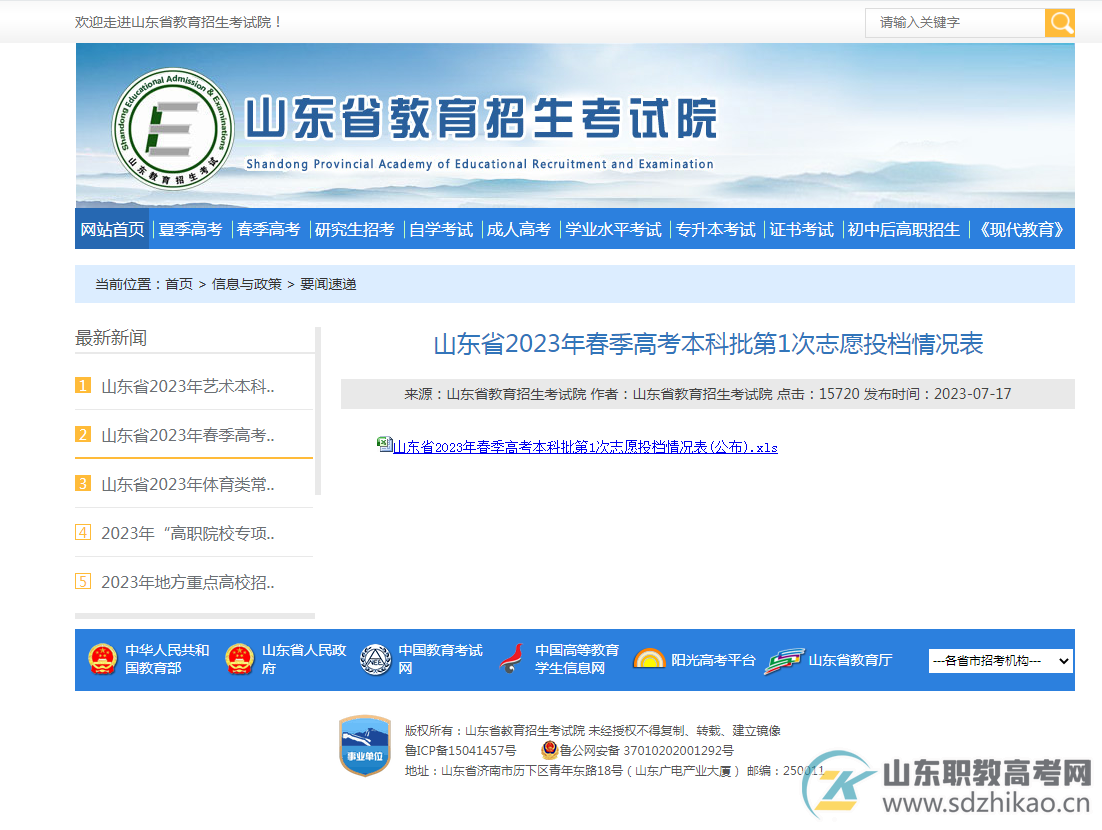This screenshot has height=830, width=1102.
Task: Click the outlined number 5 news badge
Action: [83, 581]
